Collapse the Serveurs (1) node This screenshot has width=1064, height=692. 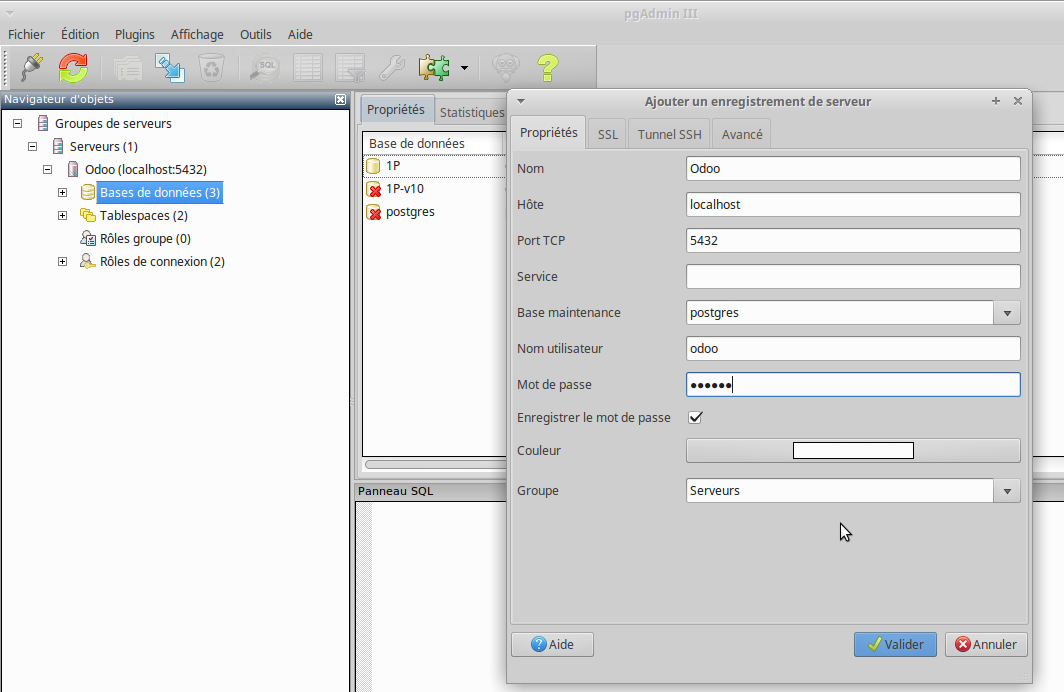tap(33, 147)
